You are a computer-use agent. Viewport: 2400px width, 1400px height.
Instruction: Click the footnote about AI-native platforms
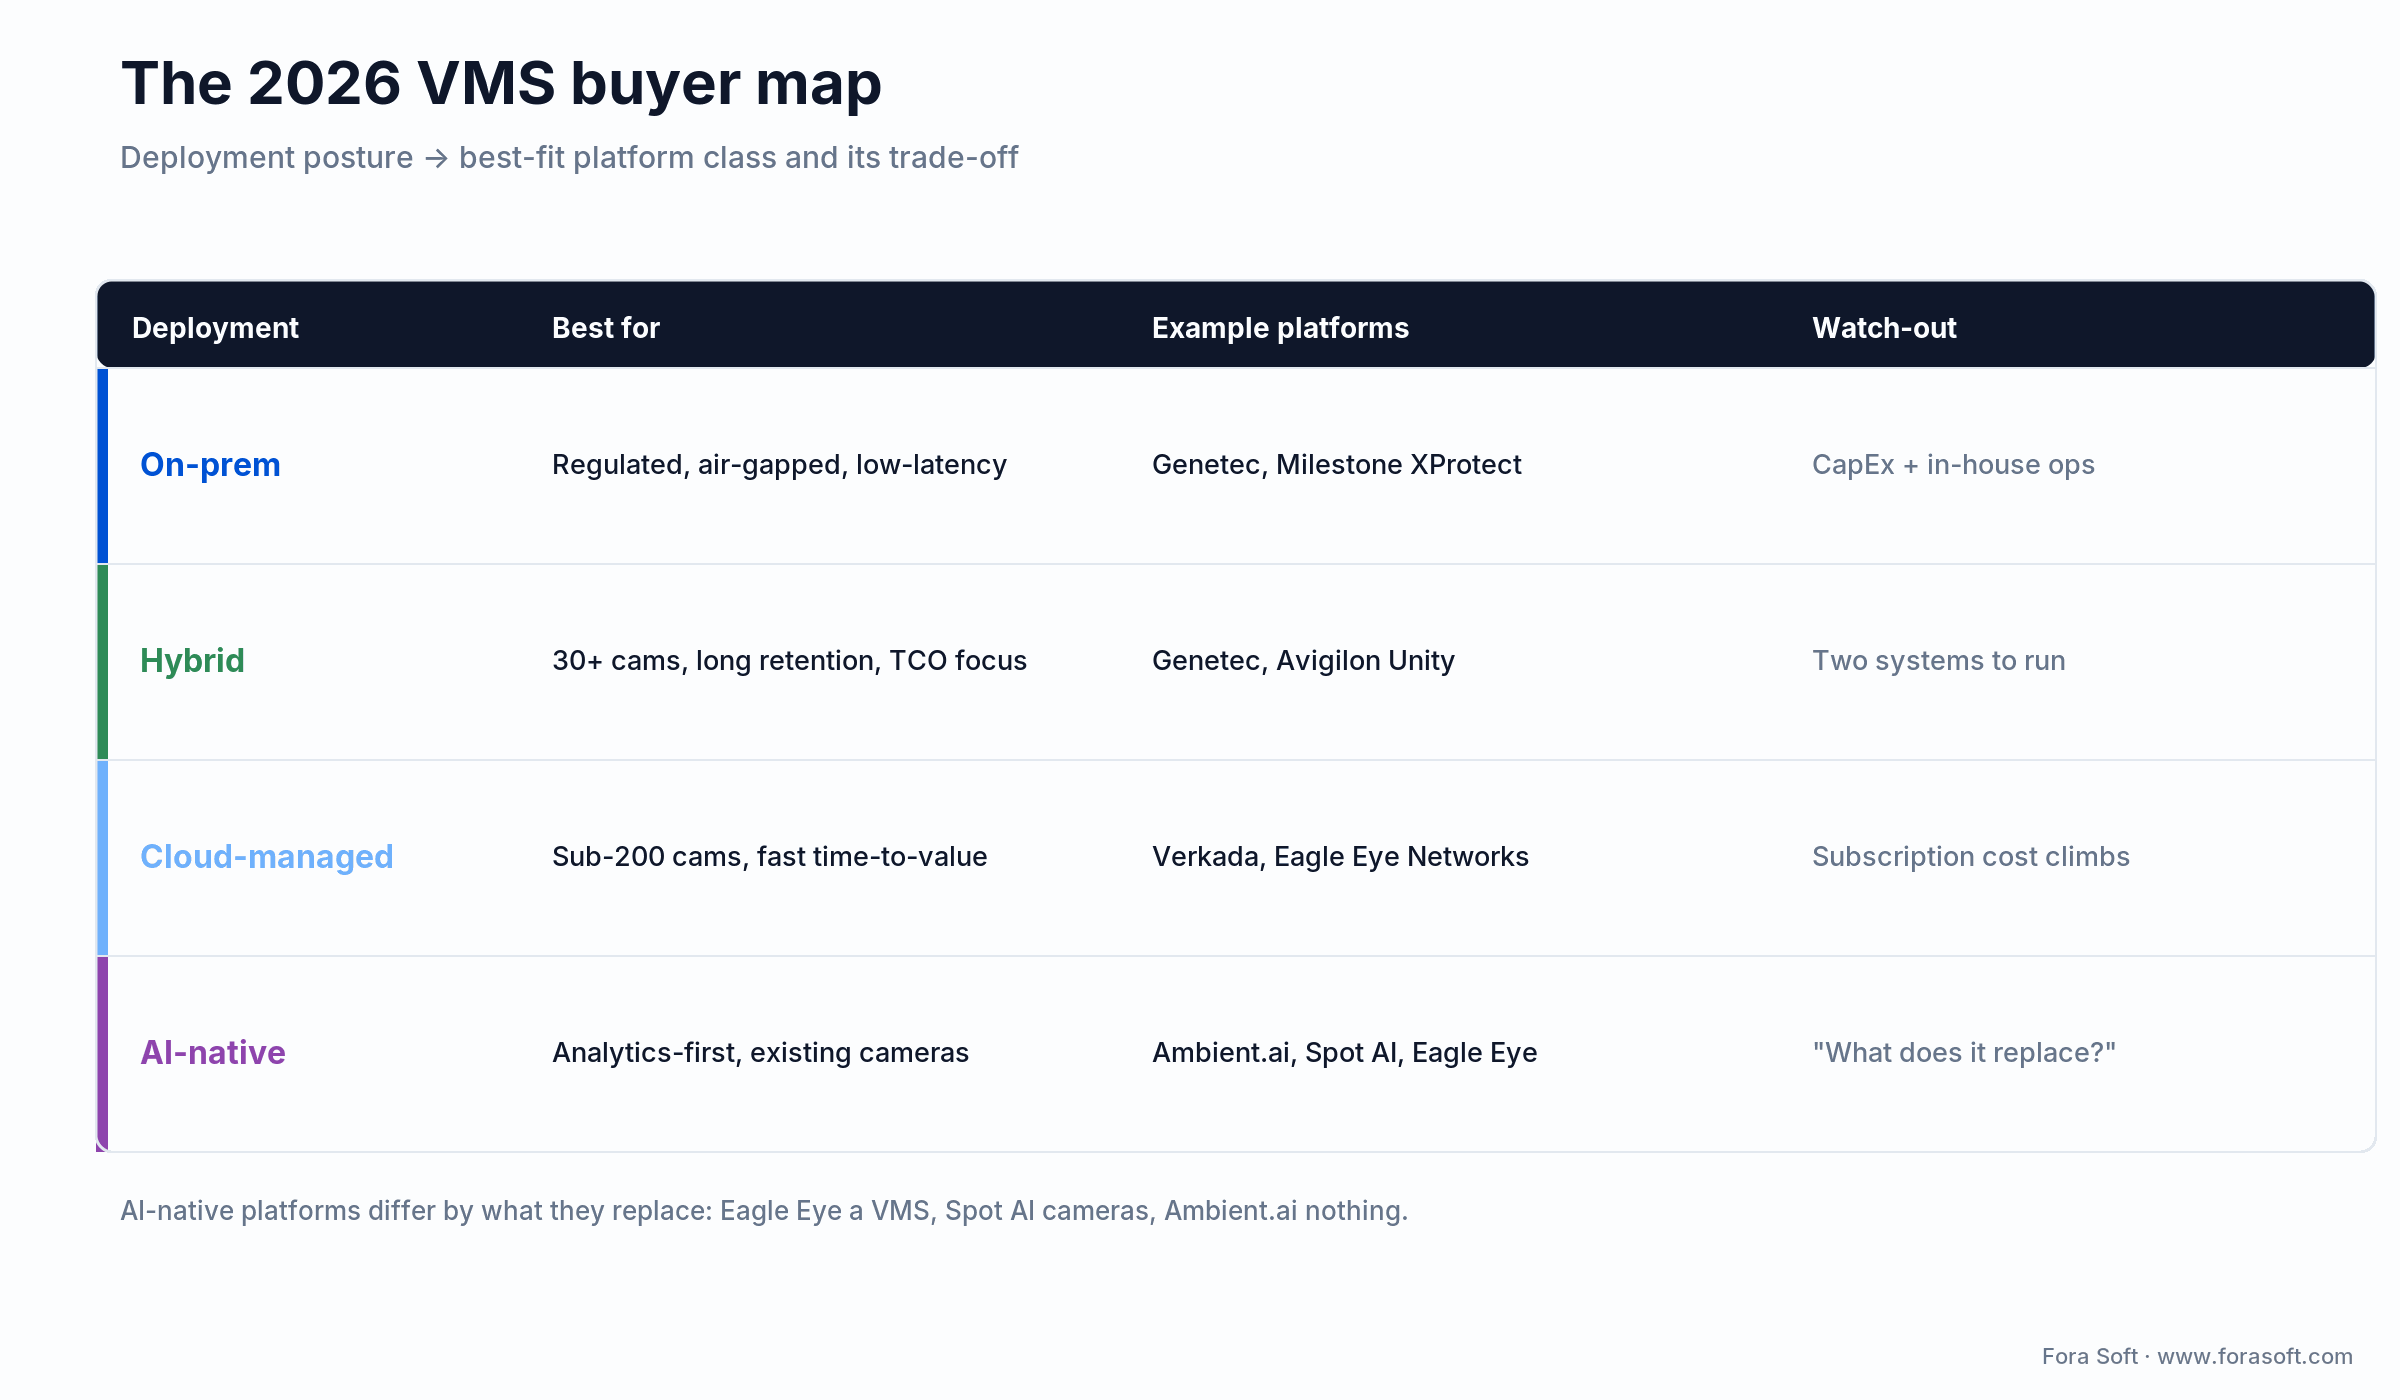click(764, 1211)
